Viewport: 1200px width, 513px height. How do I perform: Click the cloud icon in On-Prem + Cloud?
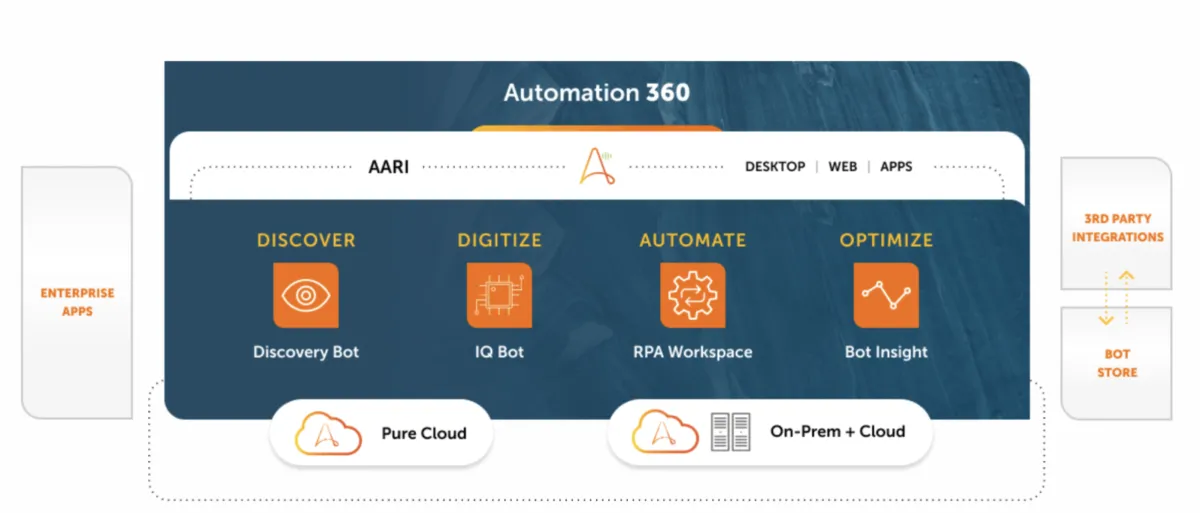(665, 432)
